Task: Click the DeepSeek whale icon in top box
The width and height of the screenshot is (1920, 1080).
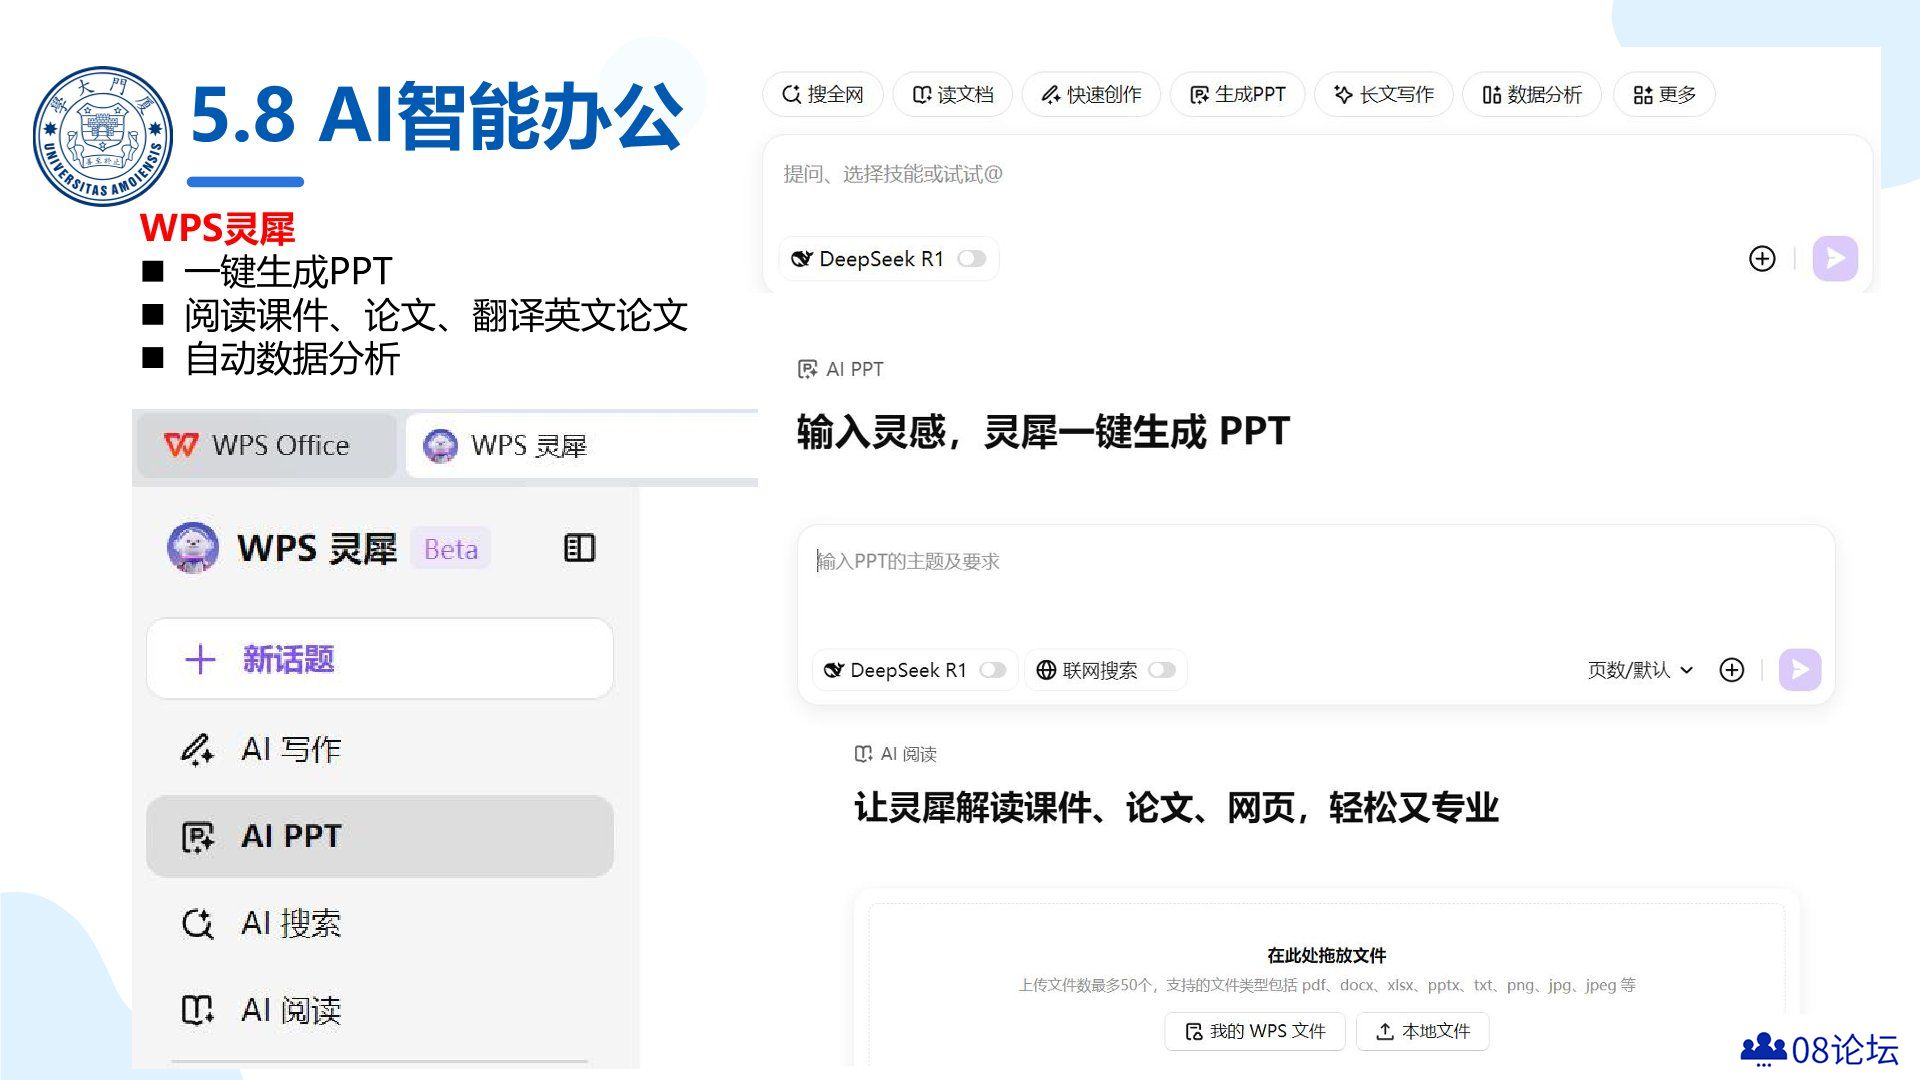Action: pyautogui.click(x=802, y=259)
